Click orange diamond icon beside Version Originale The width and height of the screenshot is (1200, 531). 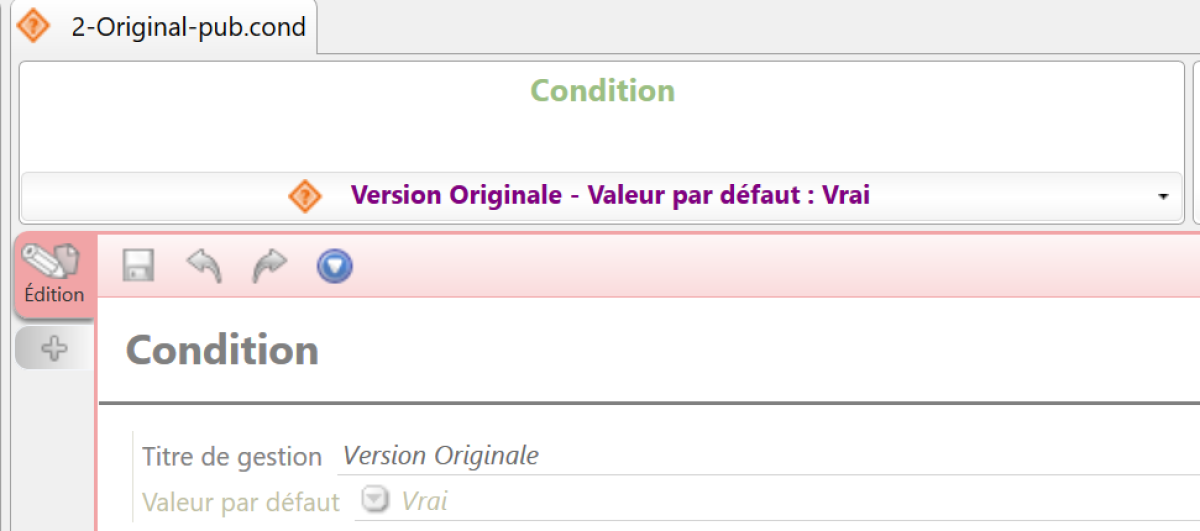[305, 196]
